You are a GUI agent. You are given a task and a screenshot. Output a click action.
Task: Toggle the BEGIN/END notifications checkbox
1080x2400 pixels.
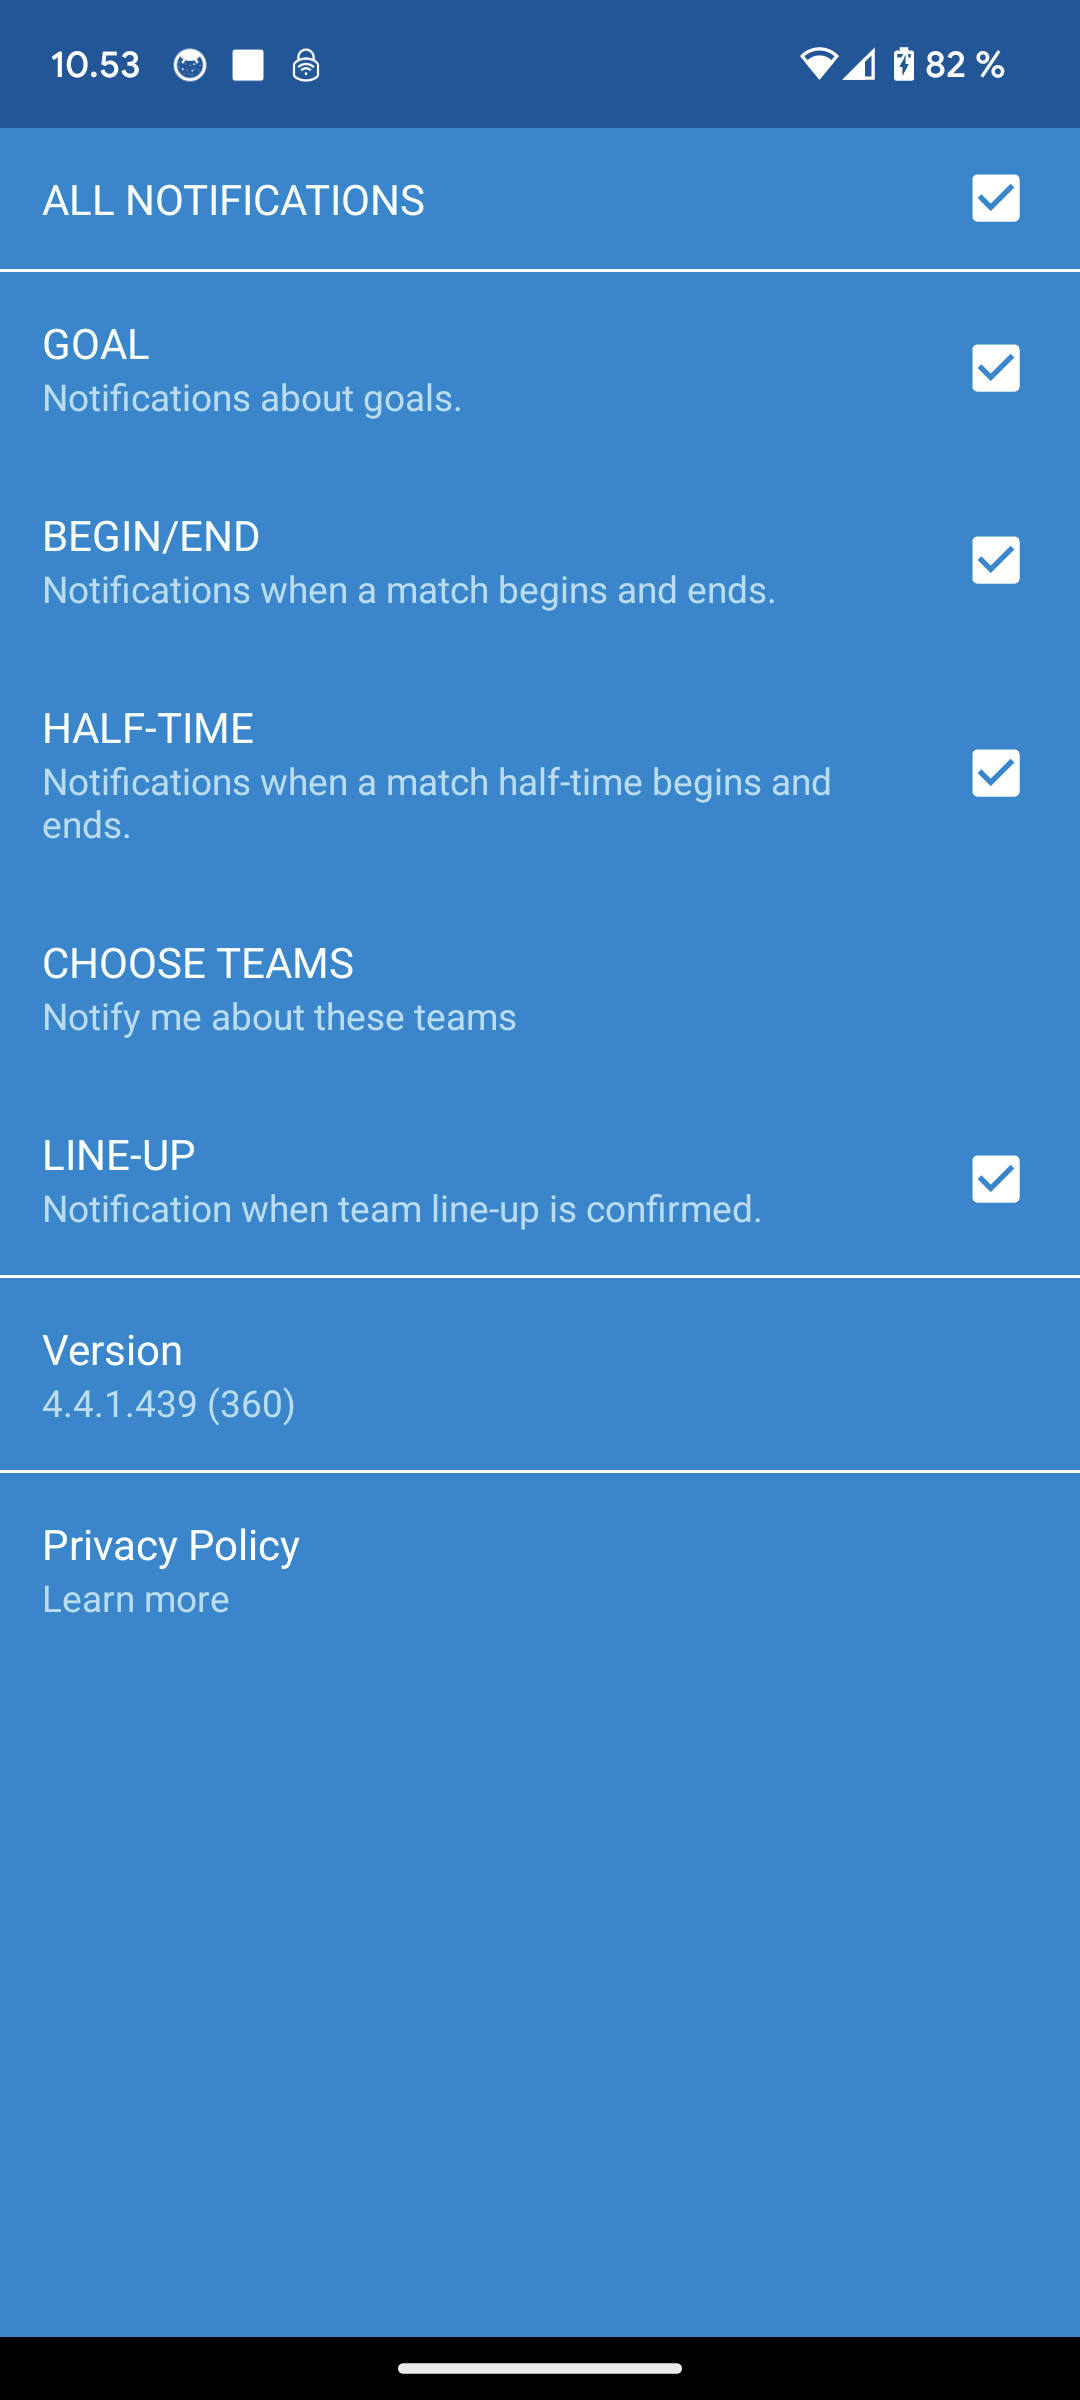pos(995,560)
